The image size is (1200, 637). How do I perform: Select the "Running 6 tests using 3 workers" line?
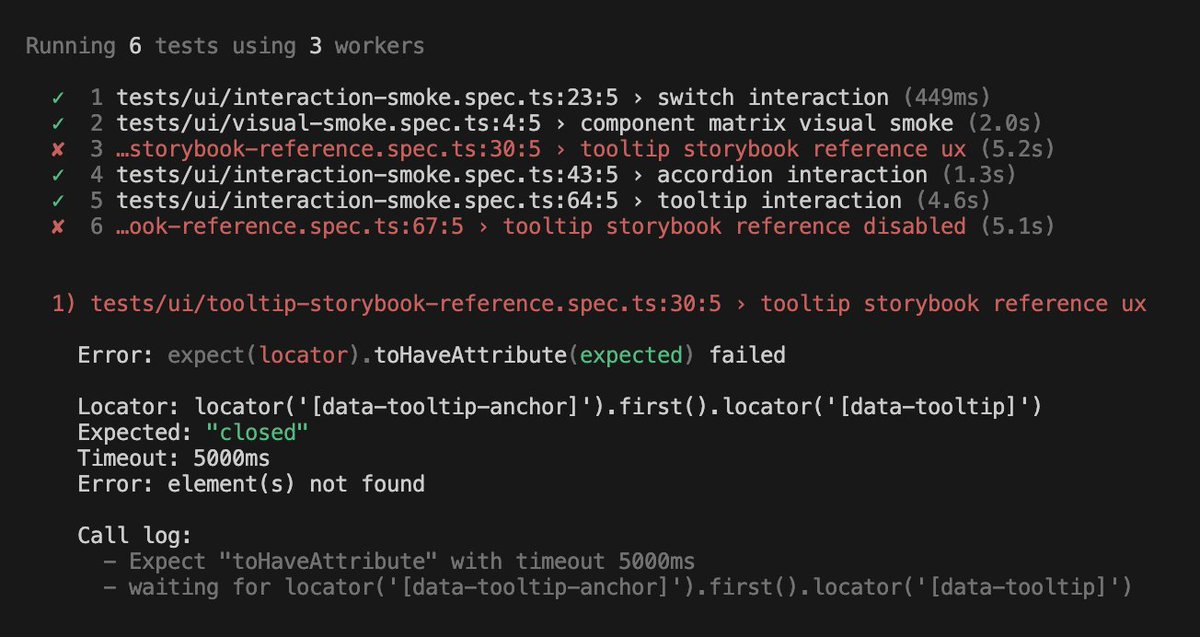225,46
